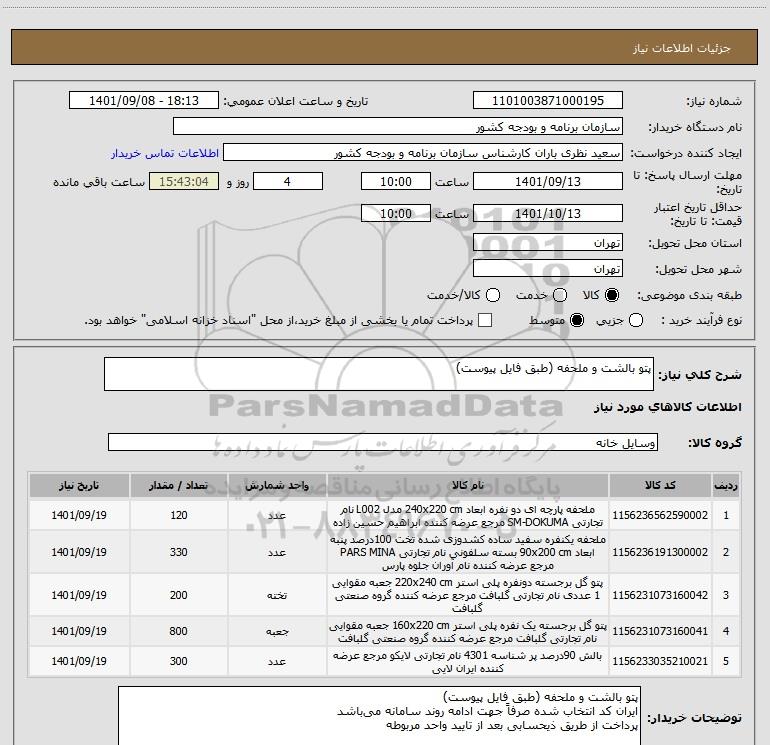
Task: Click the need date 1401/09/19 in row 5
Action: click(79, 662)
